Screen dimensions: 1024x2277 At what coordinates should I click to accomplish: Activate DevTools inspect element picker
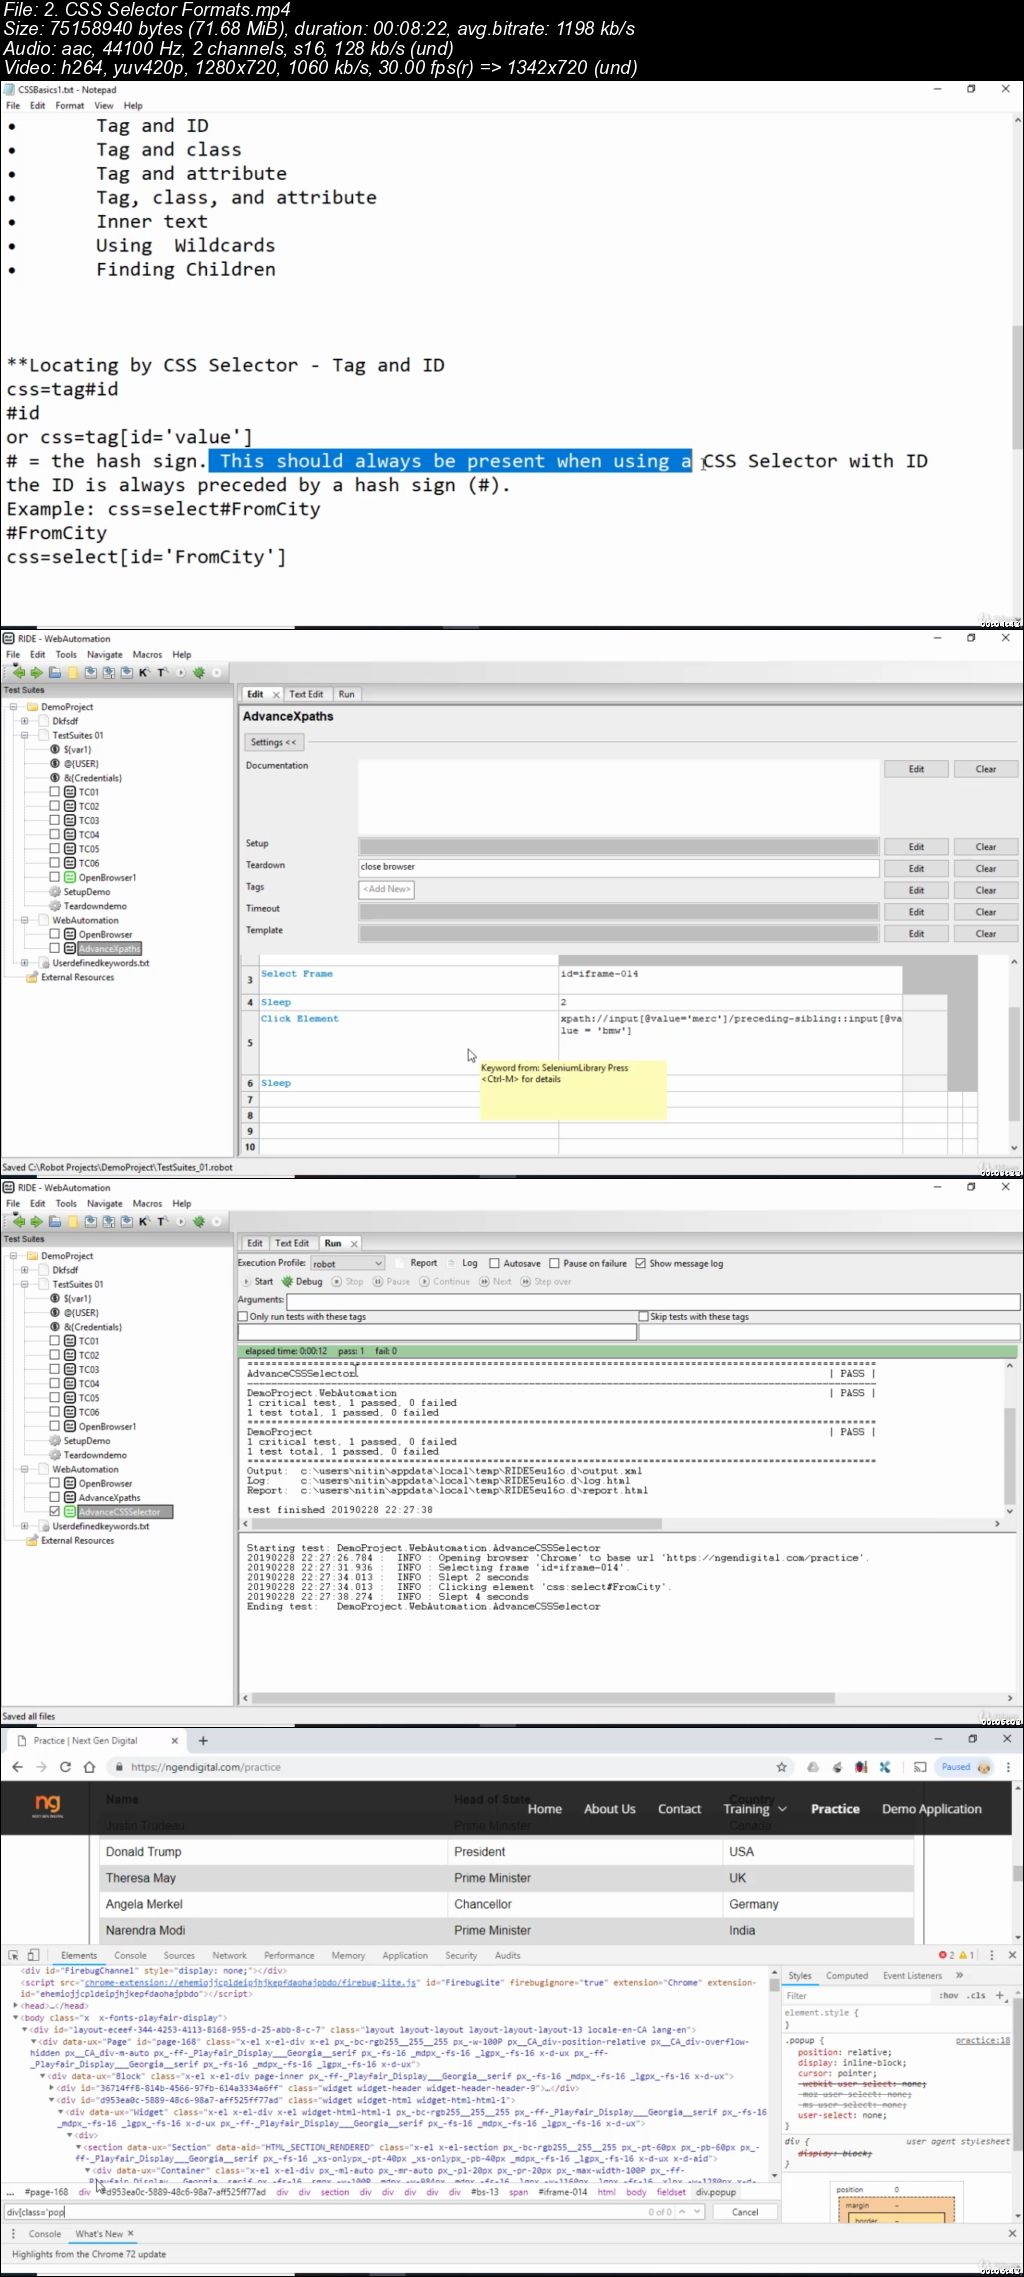pyautogui.click(x=14, y=1955)
